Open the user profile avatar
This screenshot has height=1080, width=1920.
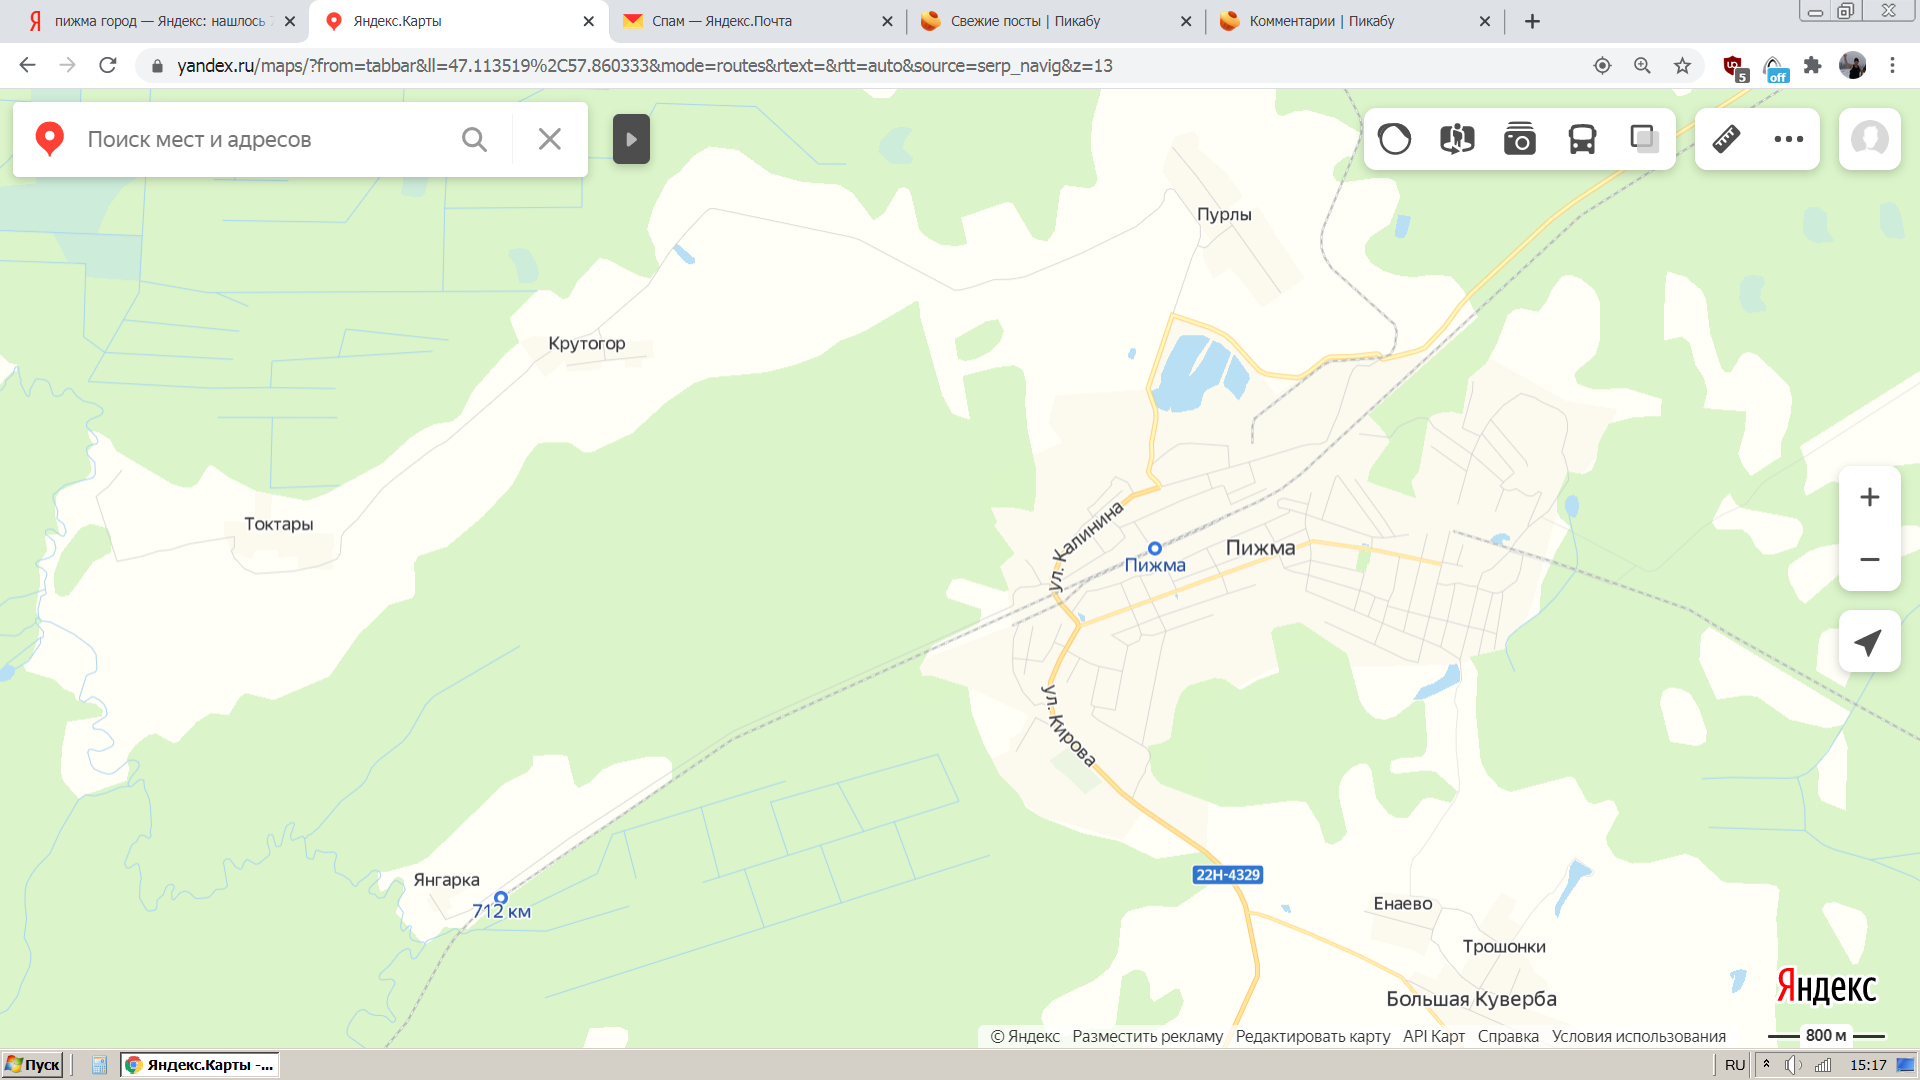click(x=1869, y=139)
